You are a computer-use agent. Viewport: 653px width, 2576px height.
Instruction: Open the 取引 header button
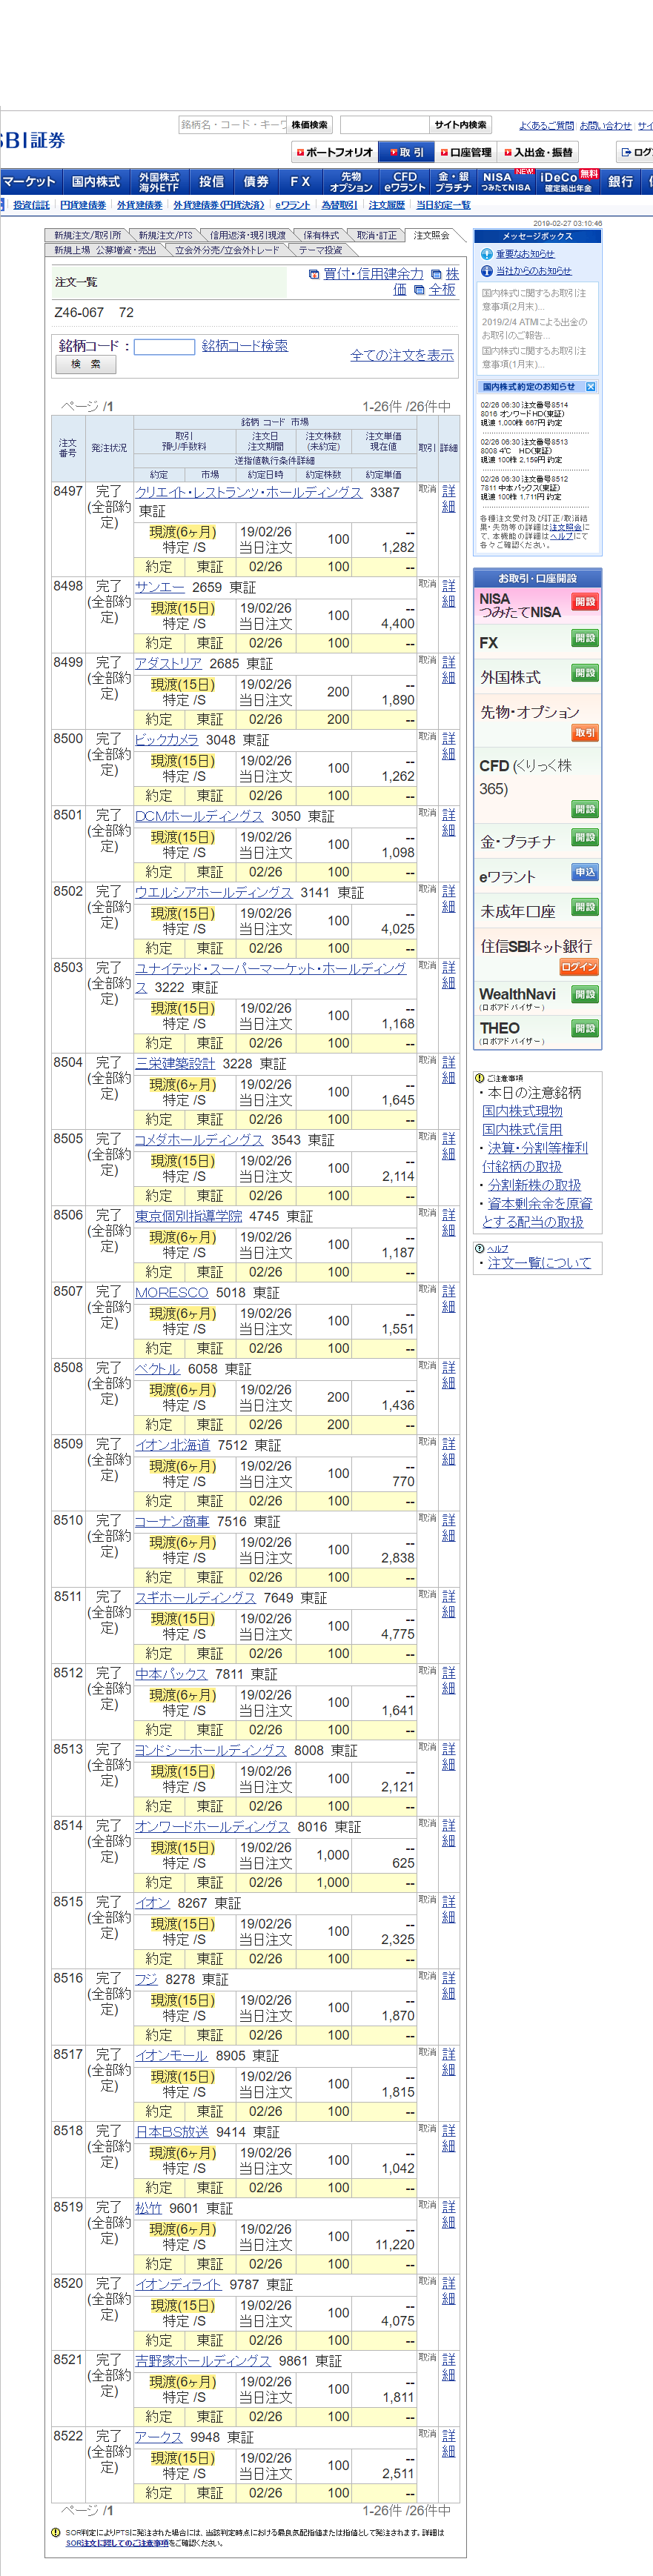406,152
